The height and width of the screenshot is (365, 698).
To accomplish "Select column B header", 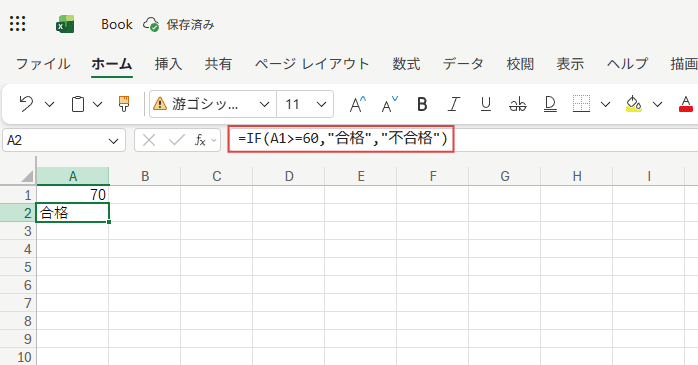I will 145,176.
